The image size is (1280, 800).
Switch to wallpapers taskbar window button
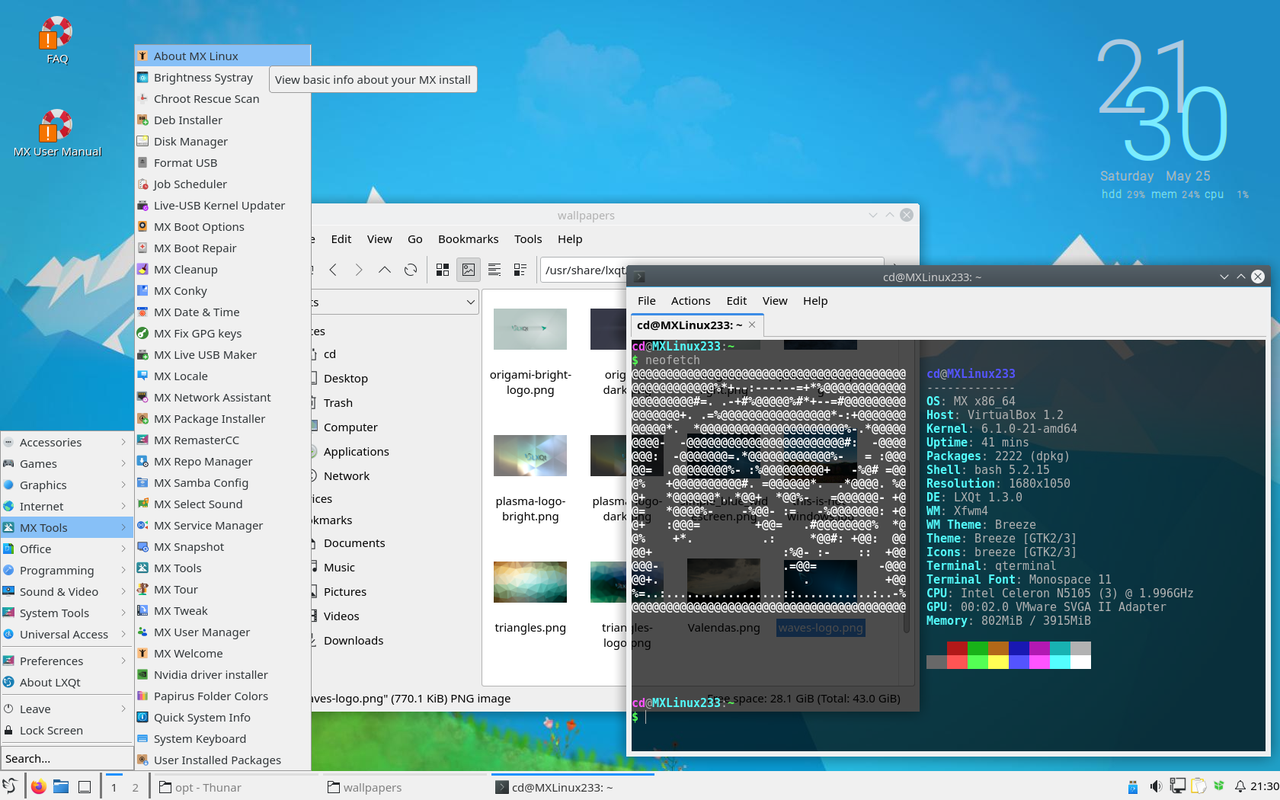click(406, 787)
